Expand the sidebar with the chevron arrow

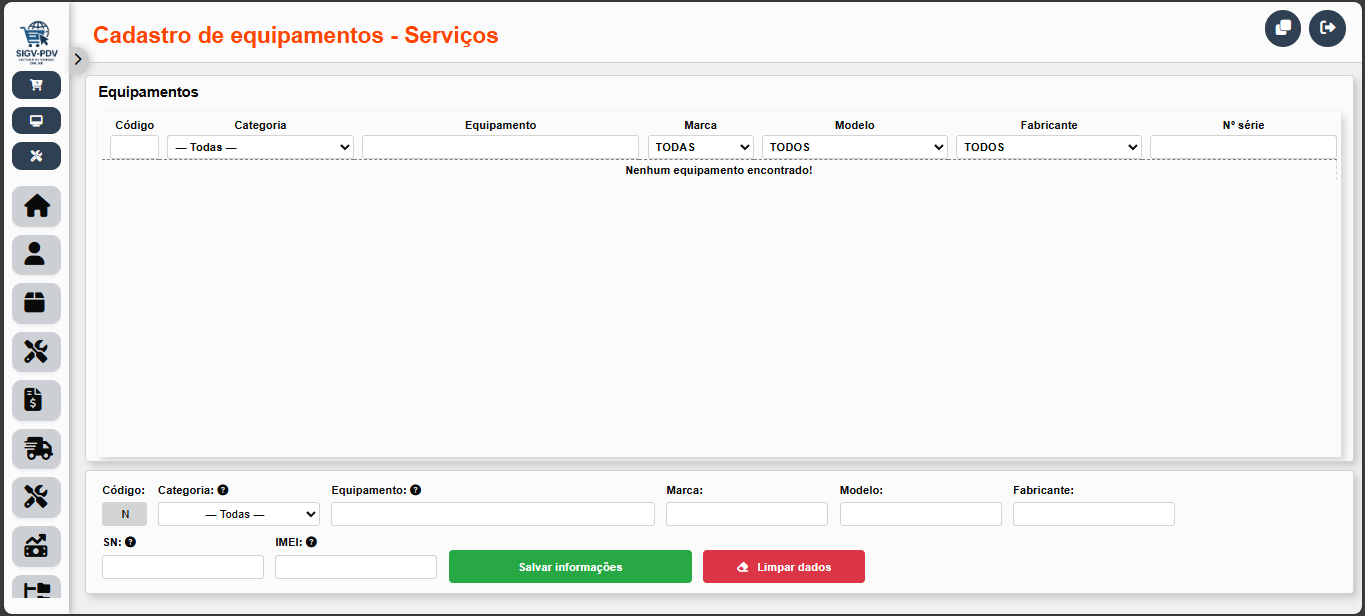click(78, 59)
